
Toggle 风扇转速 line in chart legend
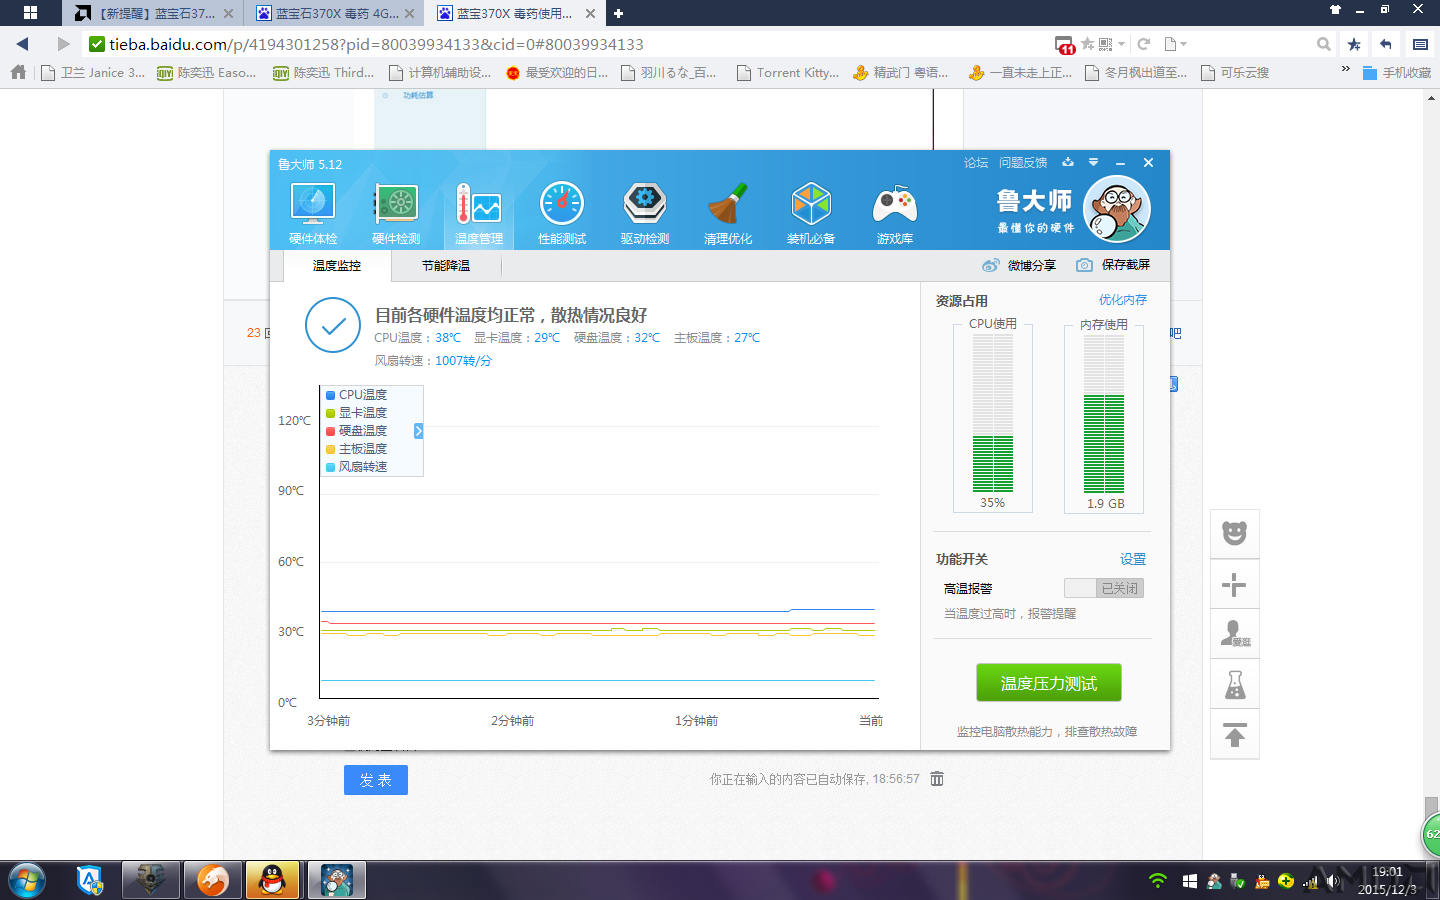[x=357, y=467]
